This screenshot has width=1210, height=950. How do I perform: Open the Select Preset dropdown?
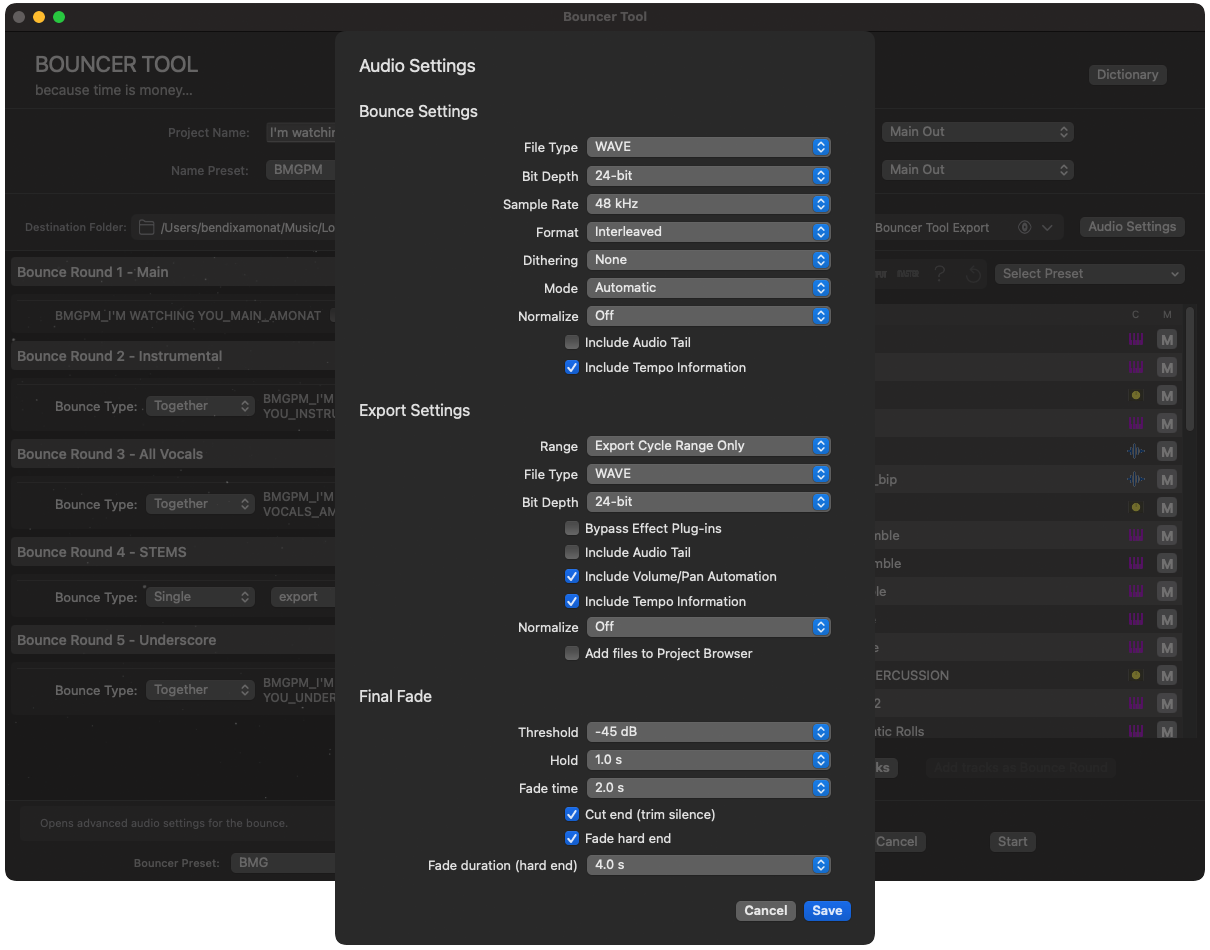point(1089,274)
